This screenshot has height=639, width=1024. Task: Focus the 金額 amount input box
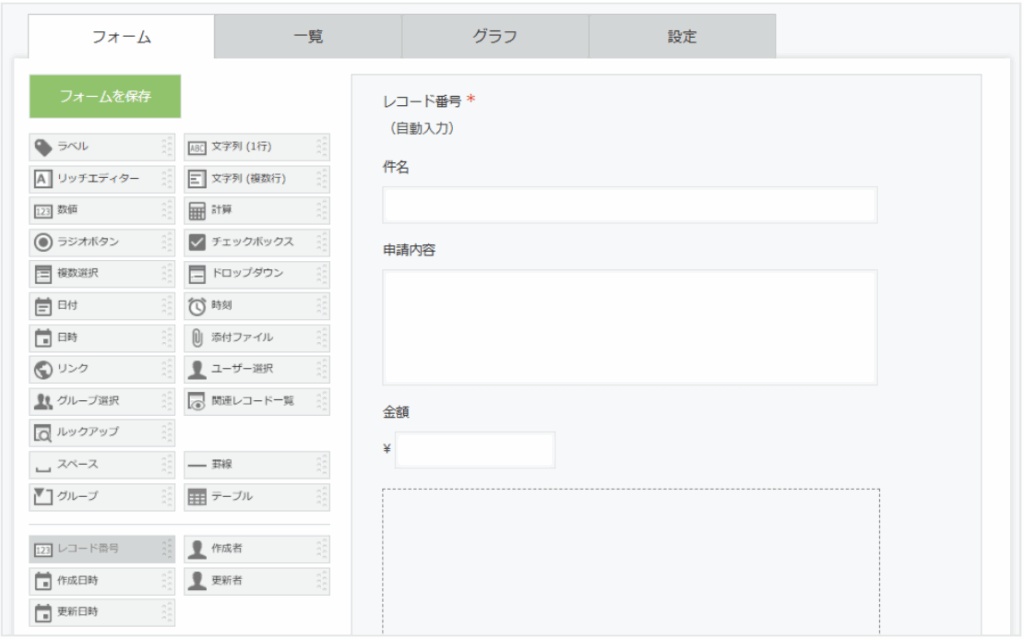475,450
